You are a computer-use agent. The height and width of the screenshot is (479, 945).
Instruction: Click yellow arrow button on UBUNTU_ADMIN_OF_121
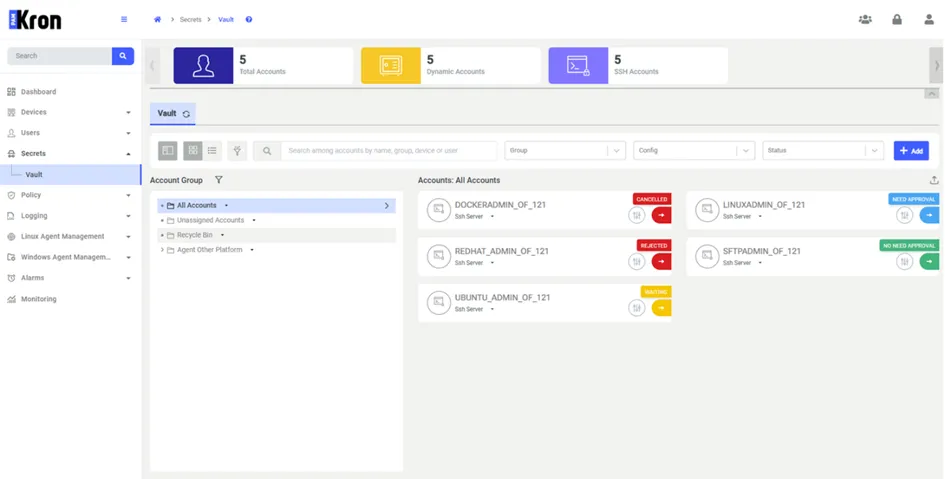(x=661, y=308)
